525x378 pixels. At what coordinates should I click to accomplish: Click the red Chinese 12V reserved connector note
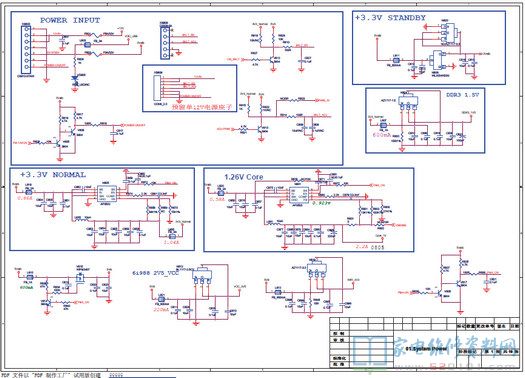tap(202, 107)
